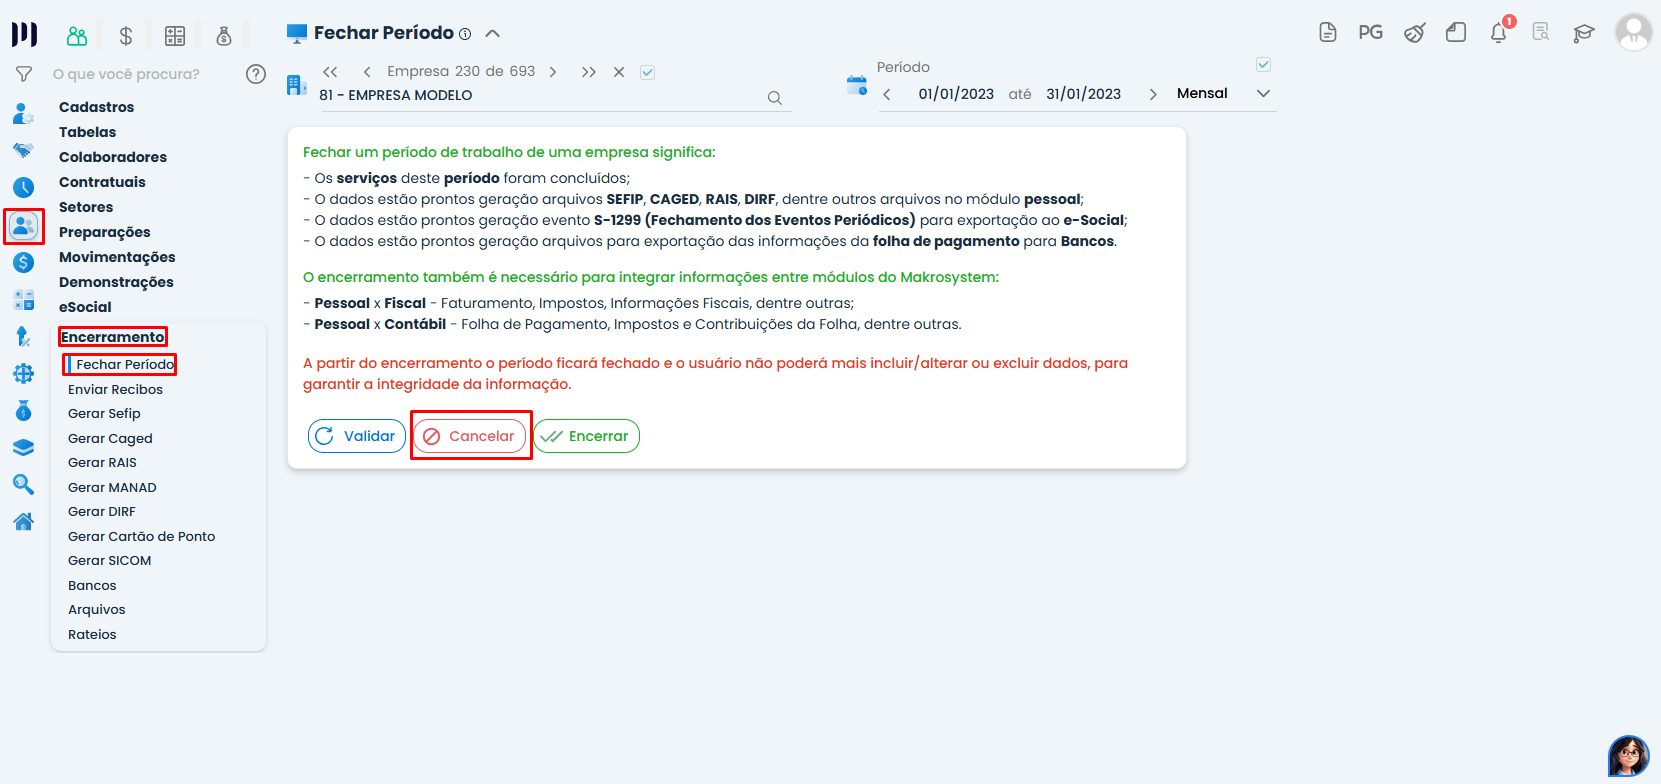Viewport: 1661px width, 784px height.
Task: Click the Encerrar button
Action: 586,436
